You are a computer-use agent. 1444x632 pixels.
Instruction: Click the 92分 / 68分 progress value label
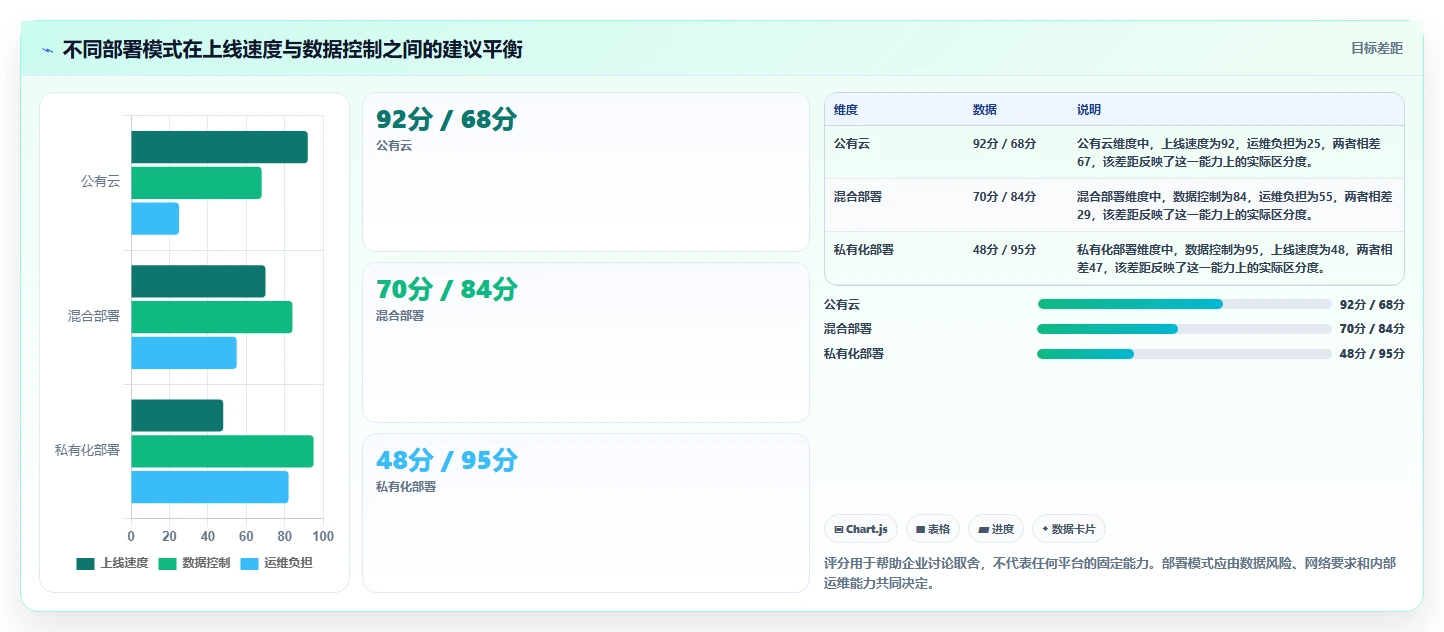click(x=1372, y=304)
